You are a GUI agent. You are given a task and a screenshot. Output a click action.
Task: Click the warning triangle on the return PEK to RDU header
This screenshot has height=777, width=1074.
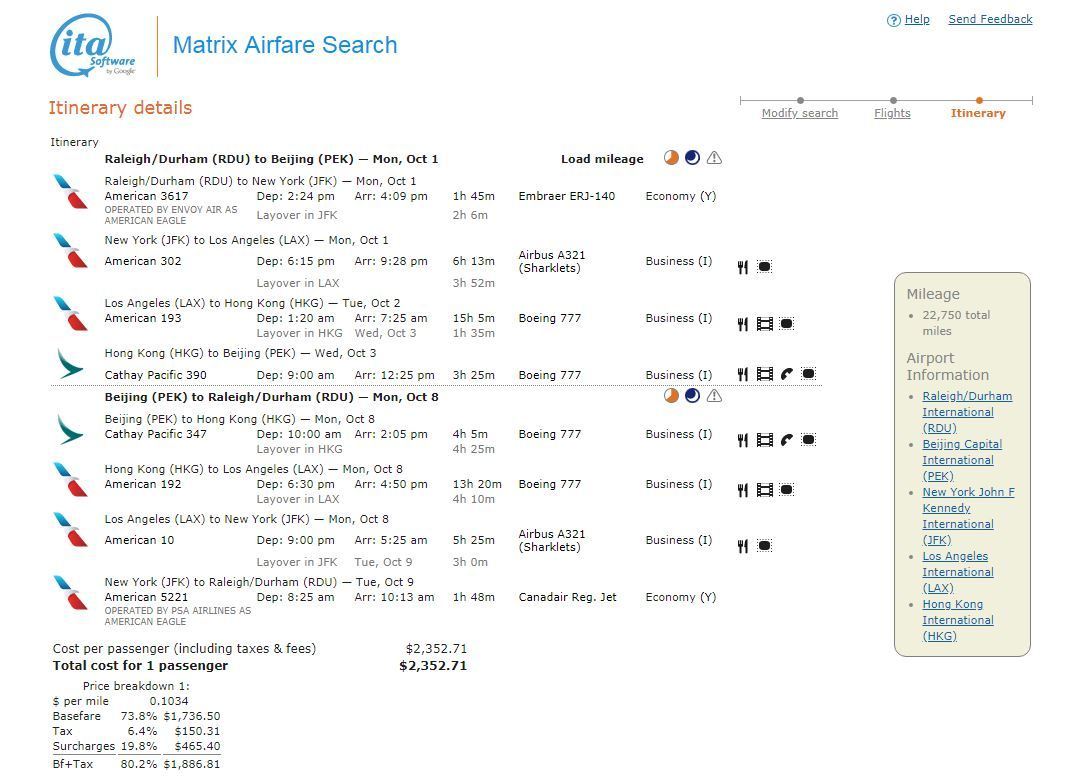point(714,395)
